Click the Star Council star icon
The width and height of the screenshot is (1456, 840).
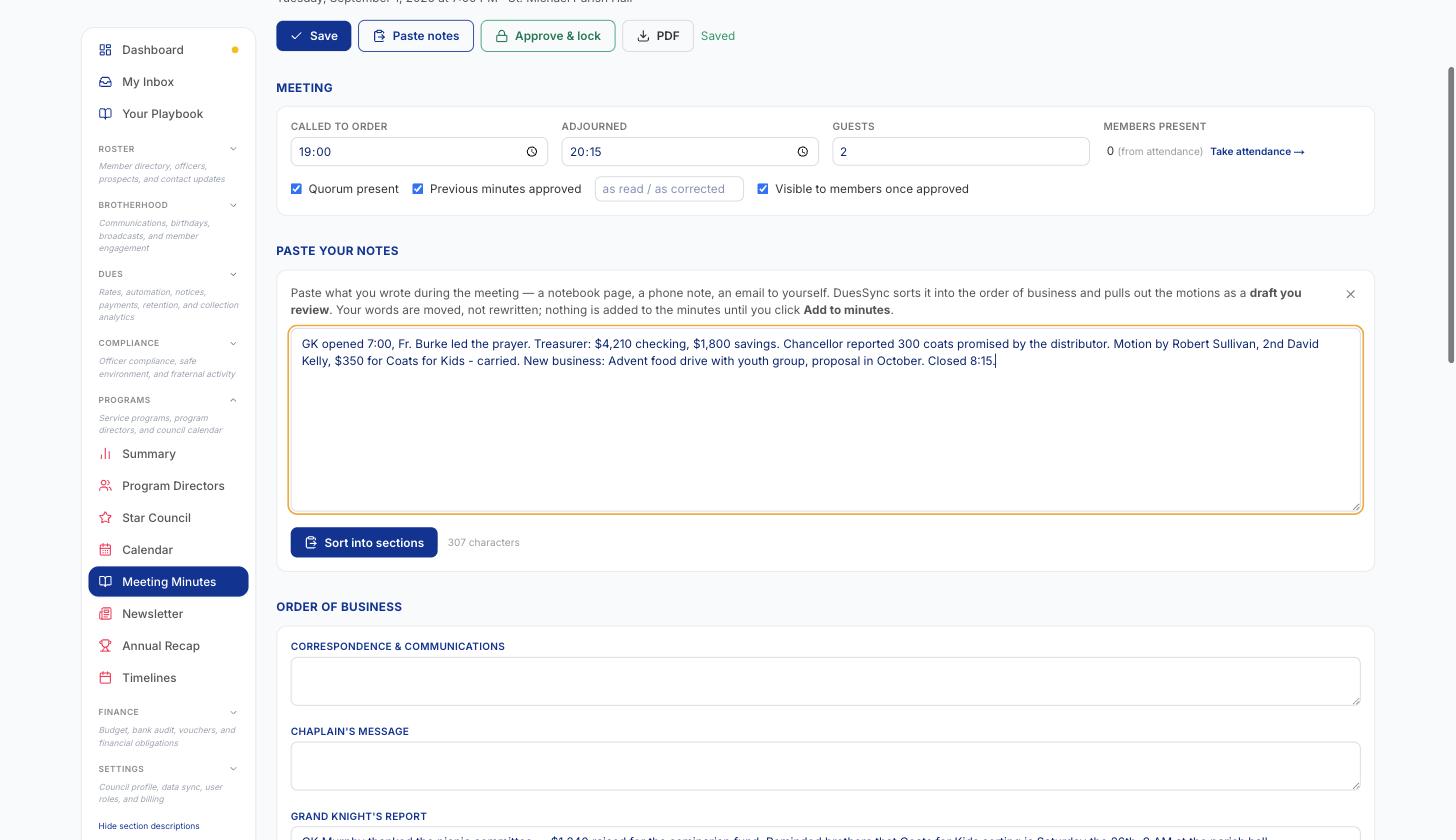[105, 518]
